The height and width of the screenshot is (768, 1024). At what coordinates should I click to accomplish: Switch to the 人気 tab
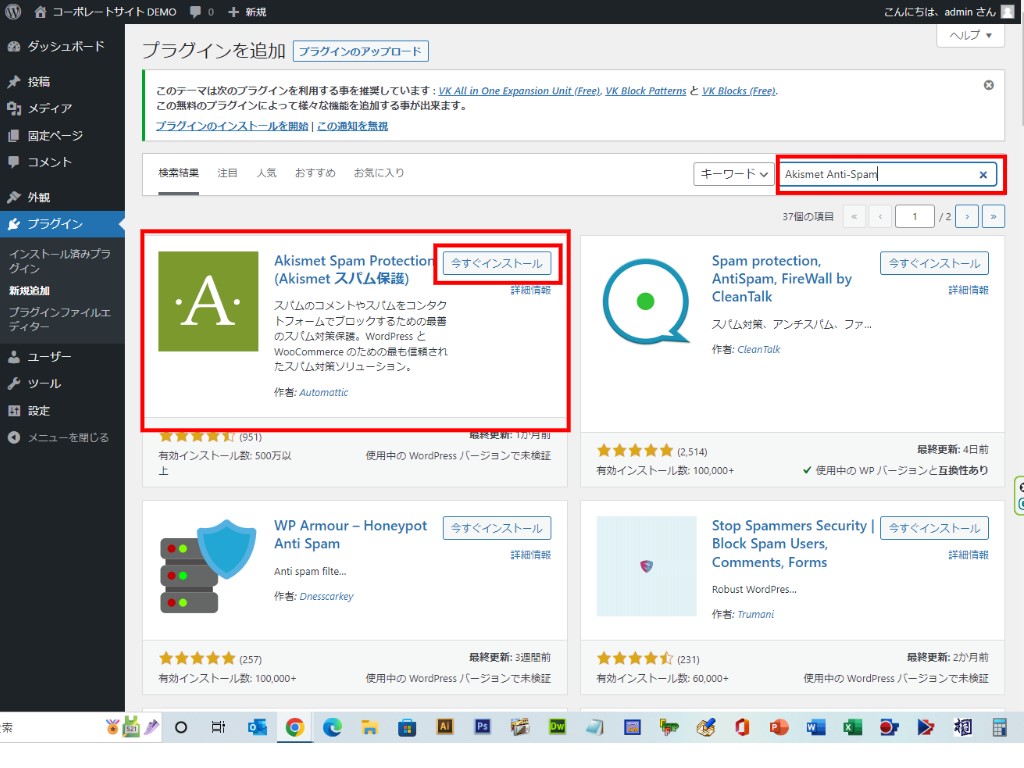point(266,173)
